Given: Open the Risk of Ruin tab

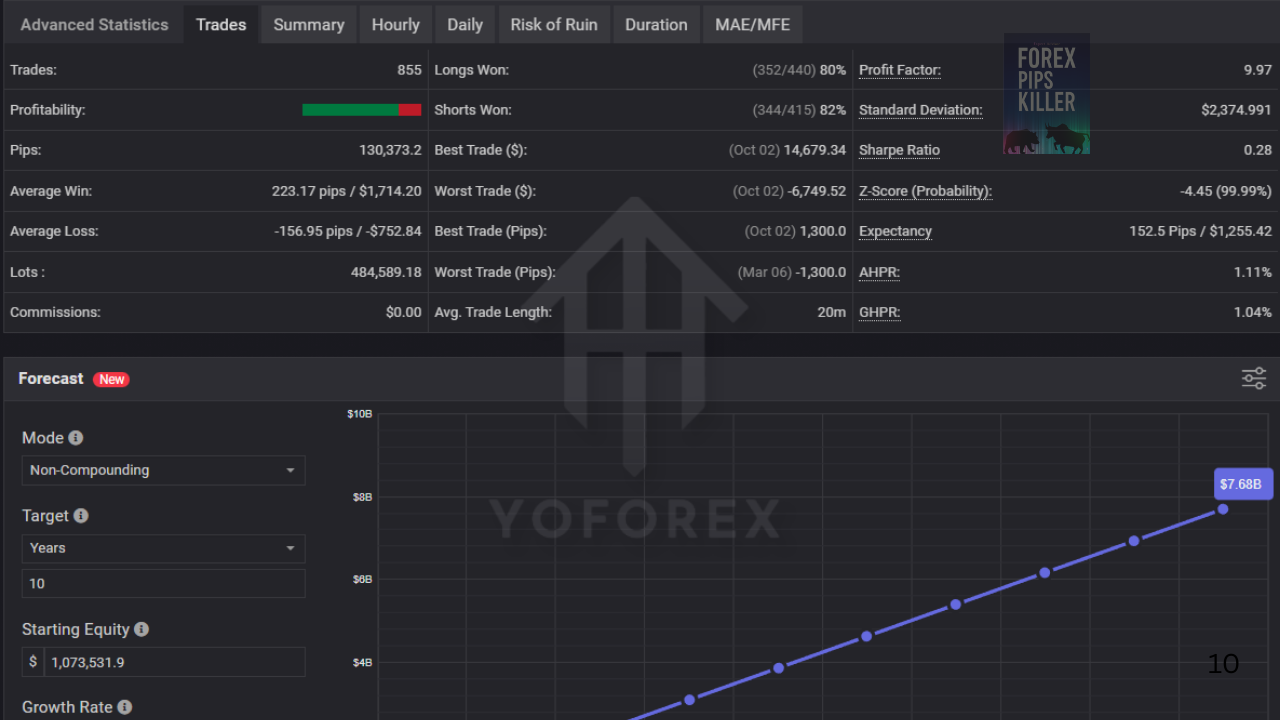Looking at the screenshot, I should pyautogui.click(x=554, y=24).
